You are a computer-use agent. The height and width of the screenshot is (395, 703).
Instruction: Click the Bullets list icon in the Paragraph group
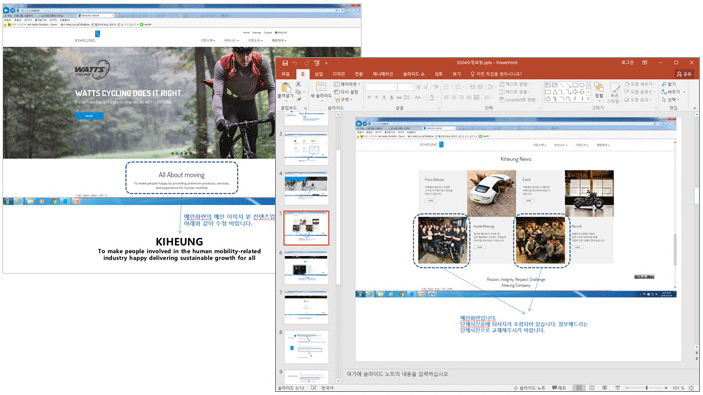pyautogui.click(x=447, y=87)
